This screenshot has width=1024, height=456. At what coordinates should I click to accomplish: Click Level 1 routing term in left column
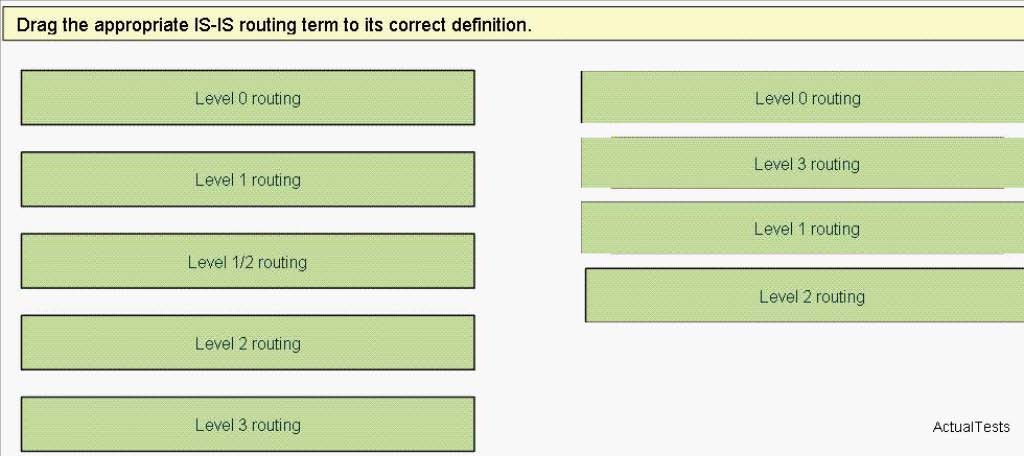point(248,180)
